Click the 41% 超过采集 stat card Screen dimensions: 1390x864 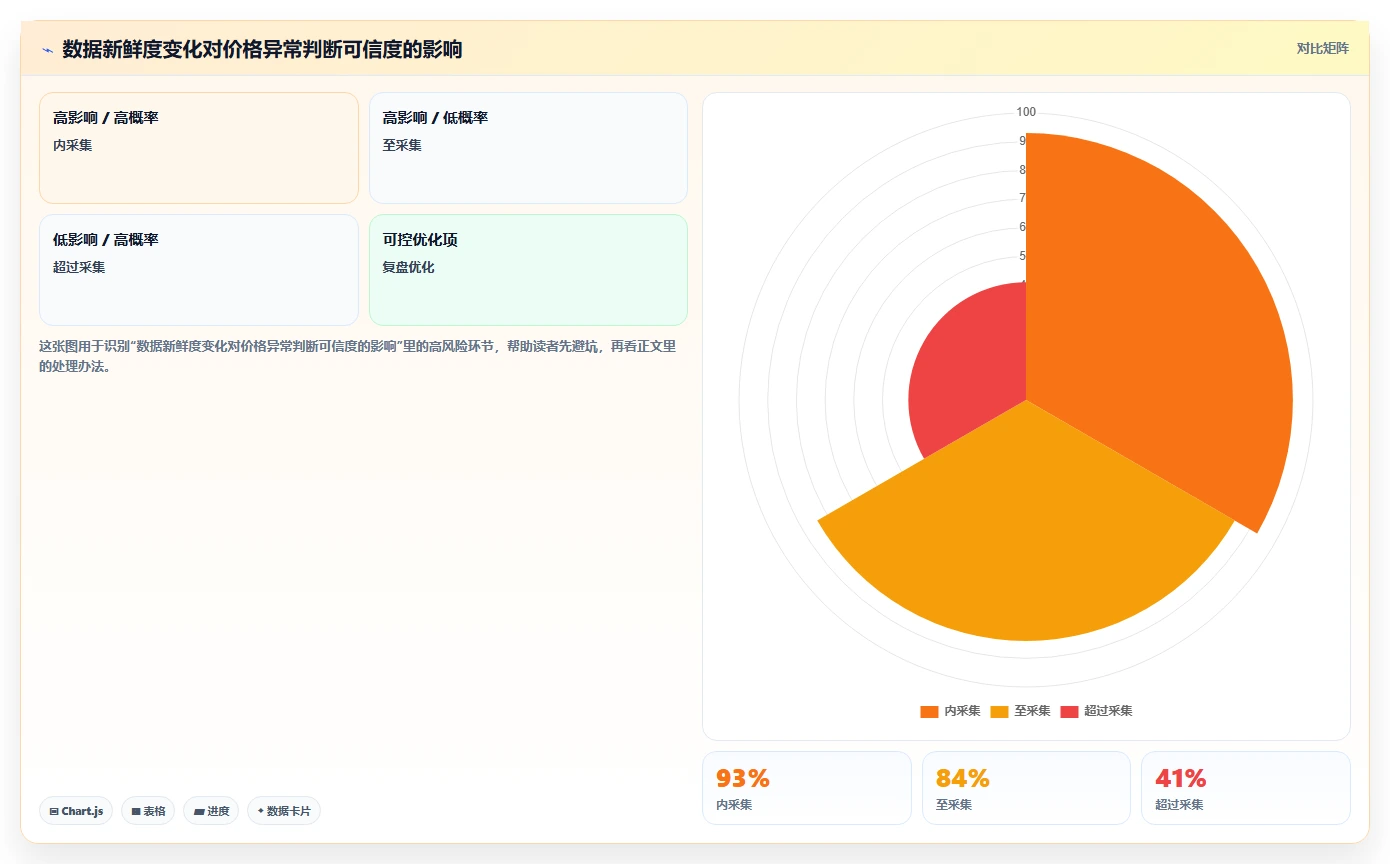tap(1245, 788)
